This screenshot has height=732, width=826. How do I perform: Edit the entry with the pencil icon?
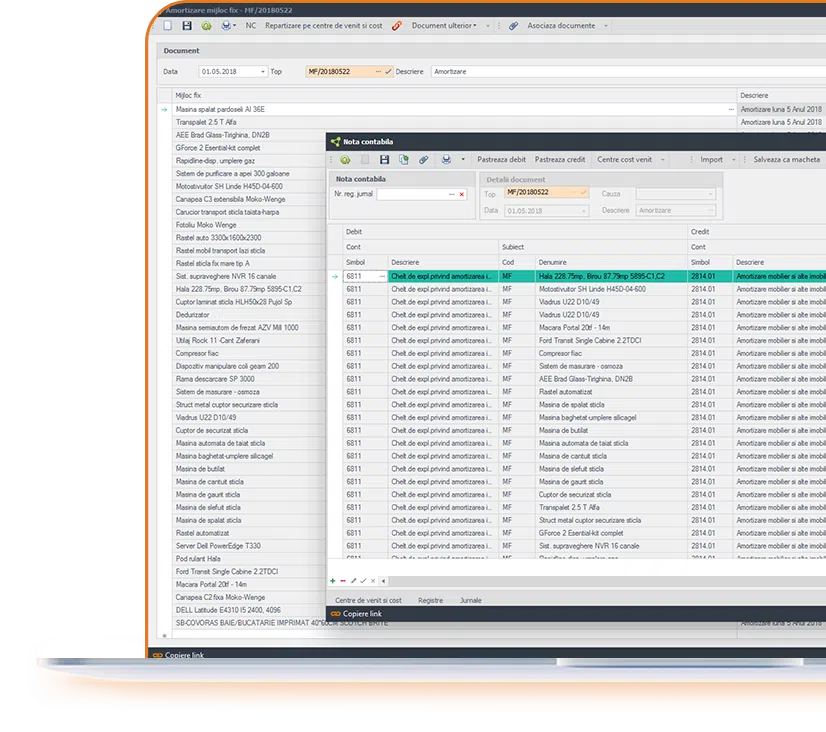pyautogui.click(x=353, y=581)
